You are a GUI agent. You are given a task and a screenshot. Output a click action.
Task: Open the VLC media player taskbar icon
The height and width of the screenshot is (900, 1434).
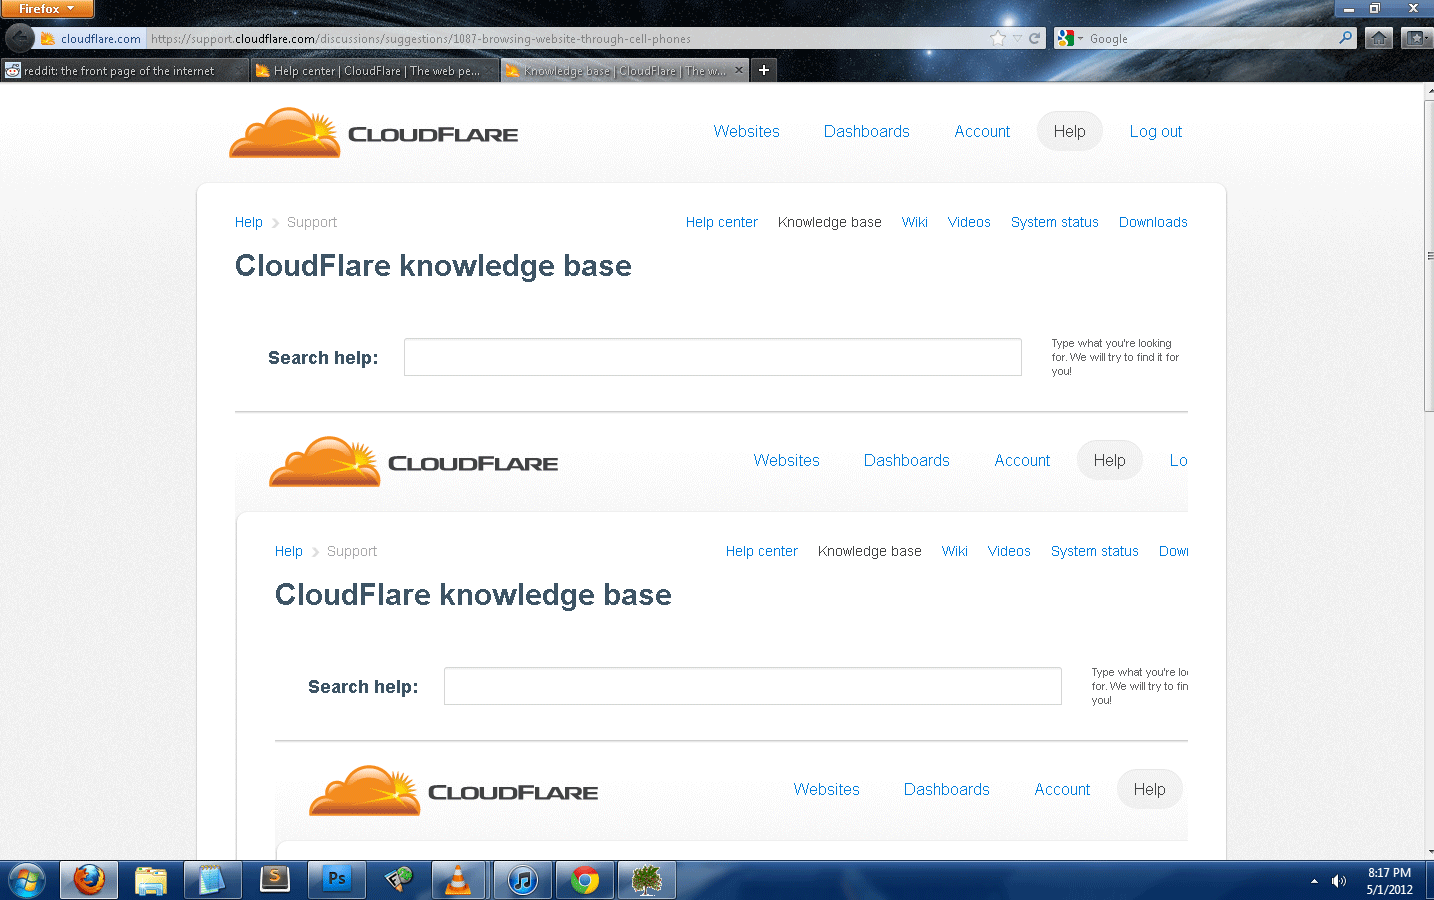pos(457,880)
